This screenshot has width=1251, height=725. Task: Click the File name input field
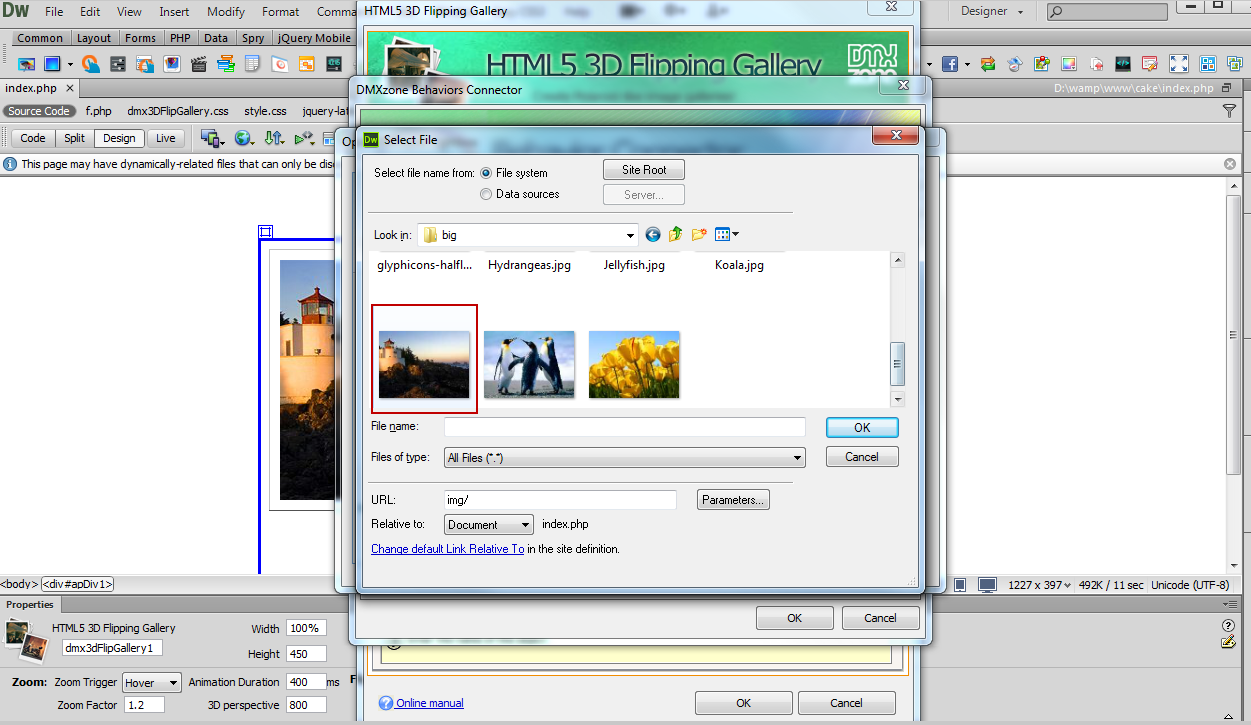[x=624, y=427]
